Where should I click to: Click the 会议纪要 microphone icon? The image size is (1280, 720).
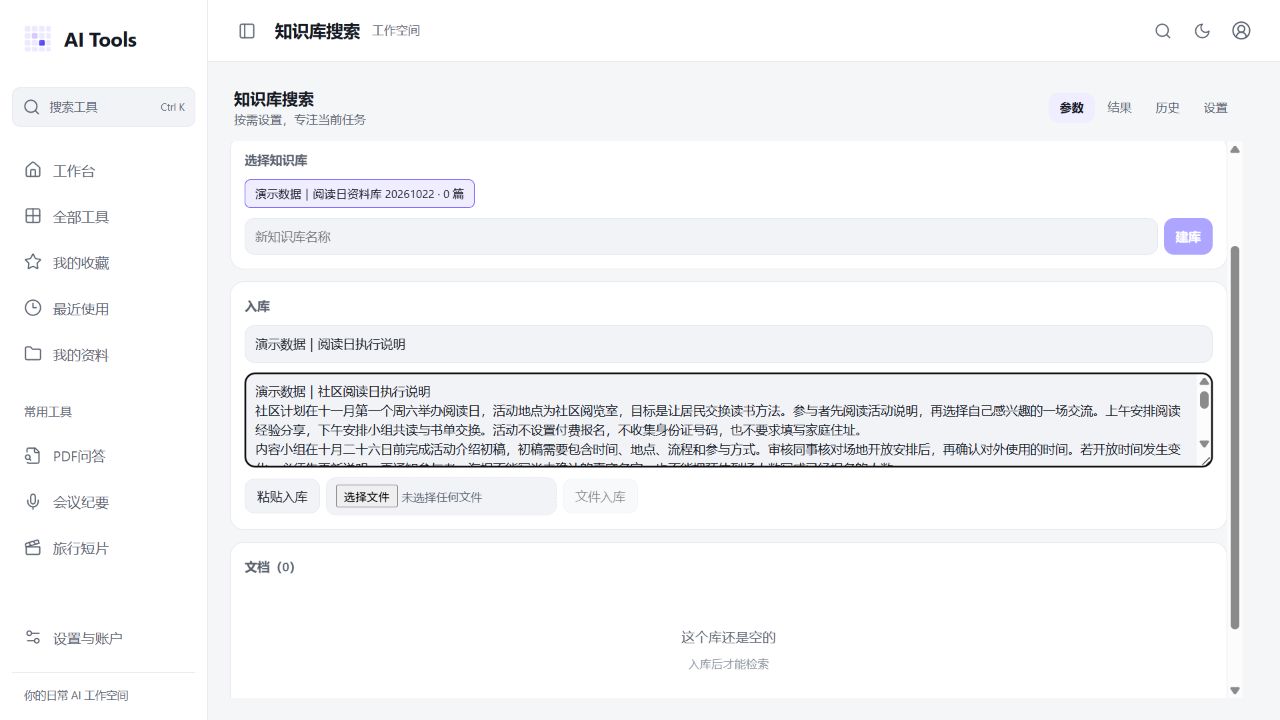tap(33, 502)
